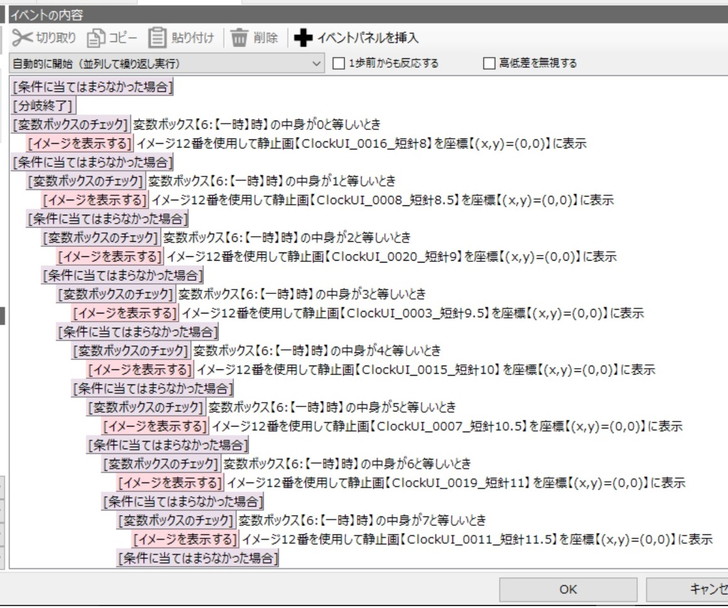This screenshot has height=608, width=728.
Task: Select the topmost 条件に当てはまらなかった場合 row
Action: click(x=92, y=86)
